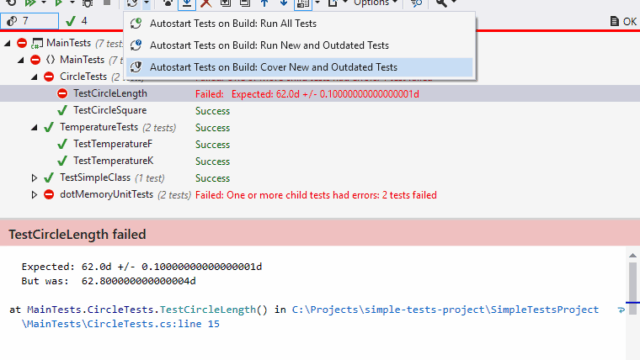Viewport: 640px width, 360px height.
Task: Click the debug bug icon in toolbar
Action: coord(87,3)
